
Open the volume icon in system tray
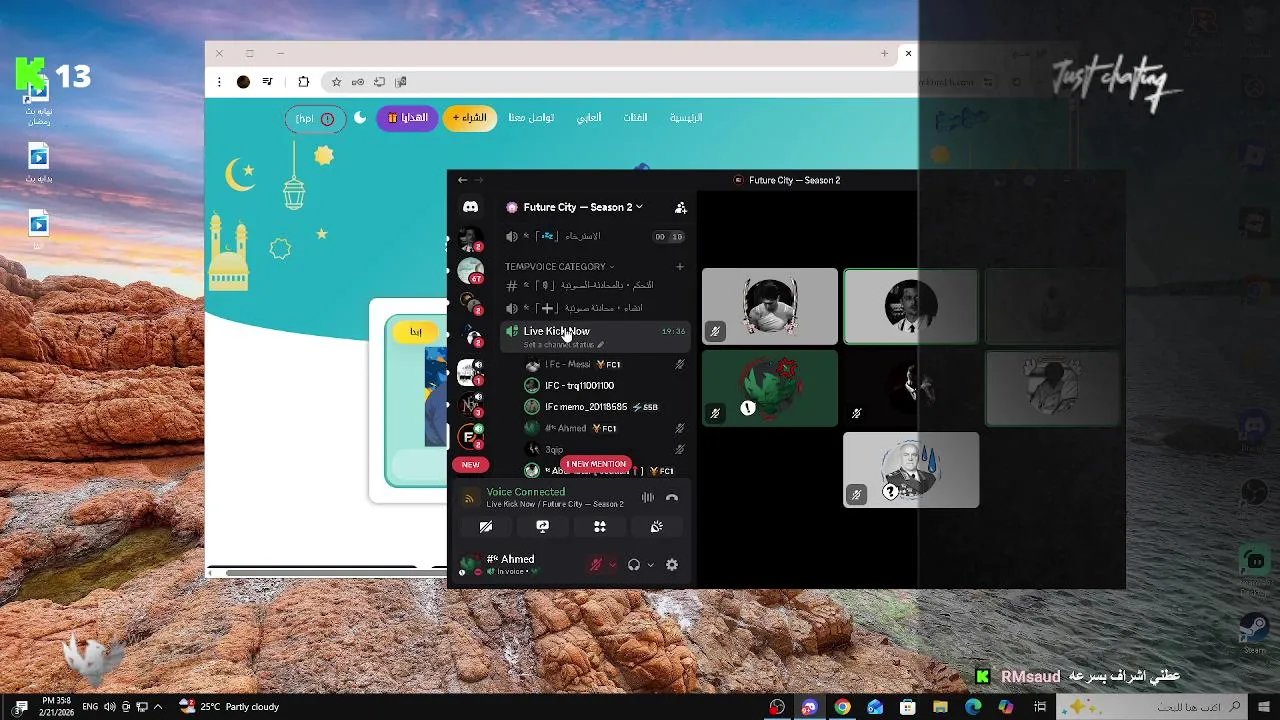coord(109,707)
